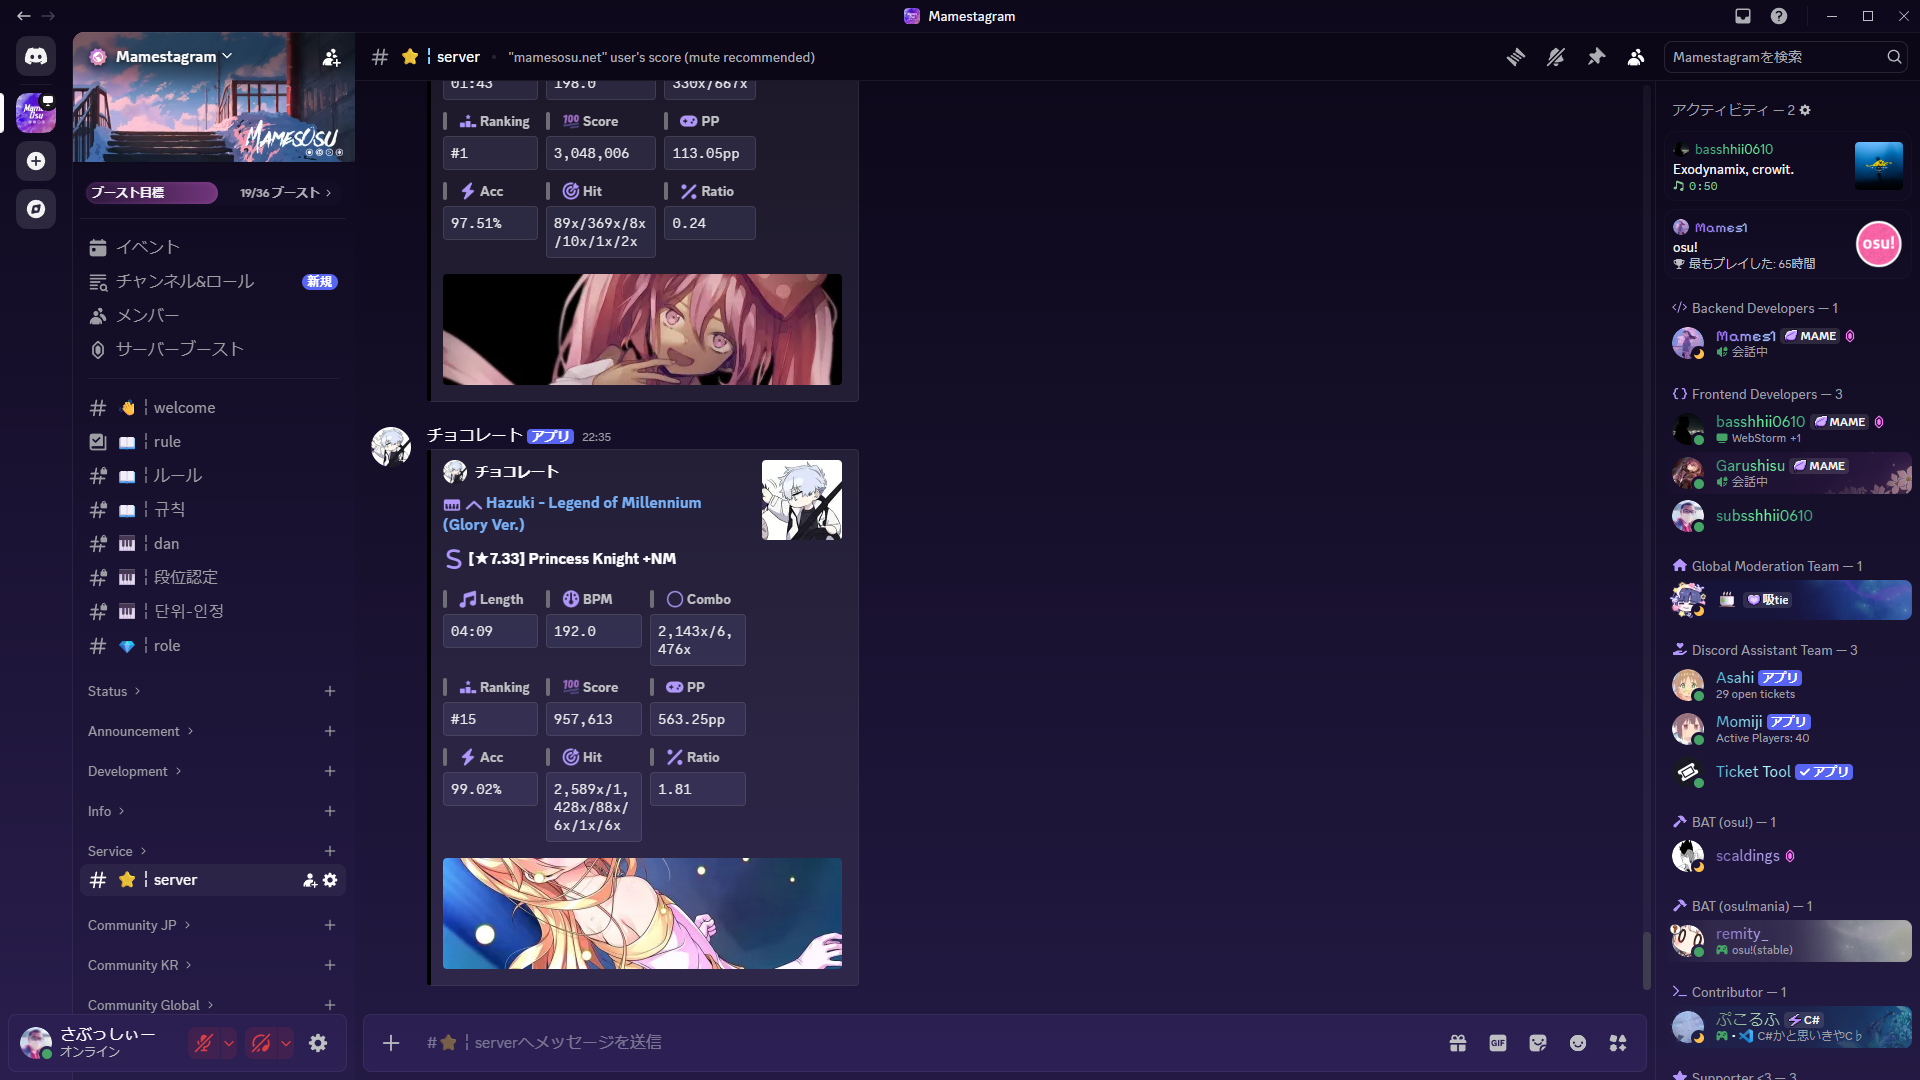The width and height of the screenshot is (1920, 1080).
Task: Toggle headphone deafen button
Action: pos(261,1043)
